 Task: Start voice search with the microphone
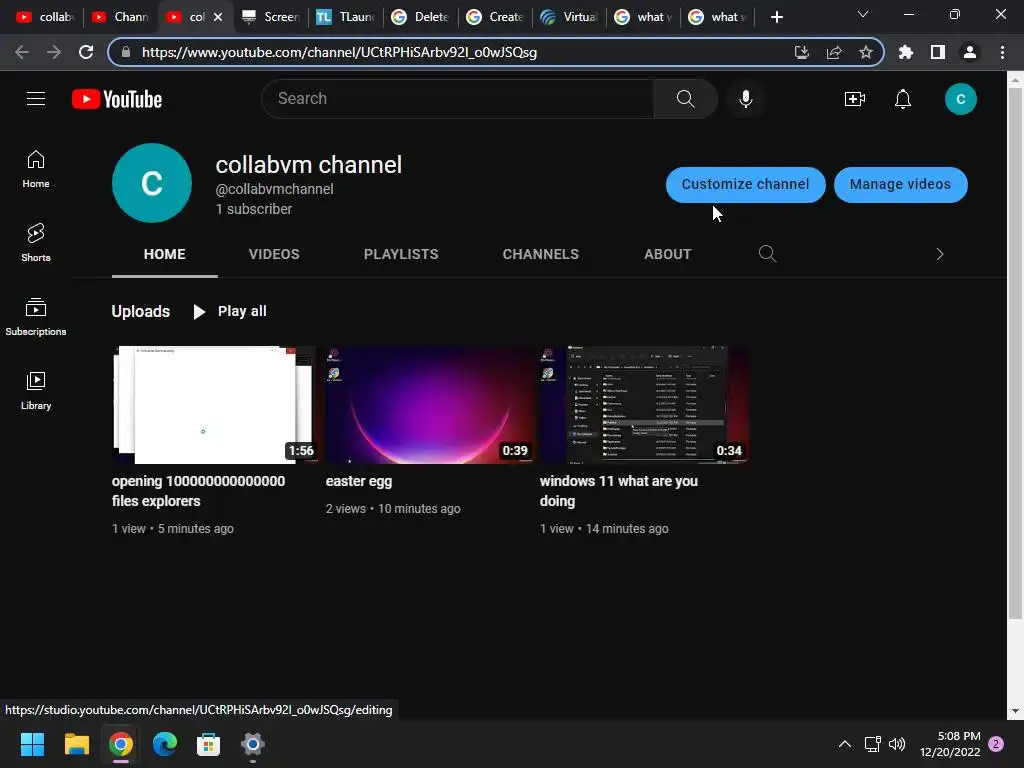pos(745,99)
